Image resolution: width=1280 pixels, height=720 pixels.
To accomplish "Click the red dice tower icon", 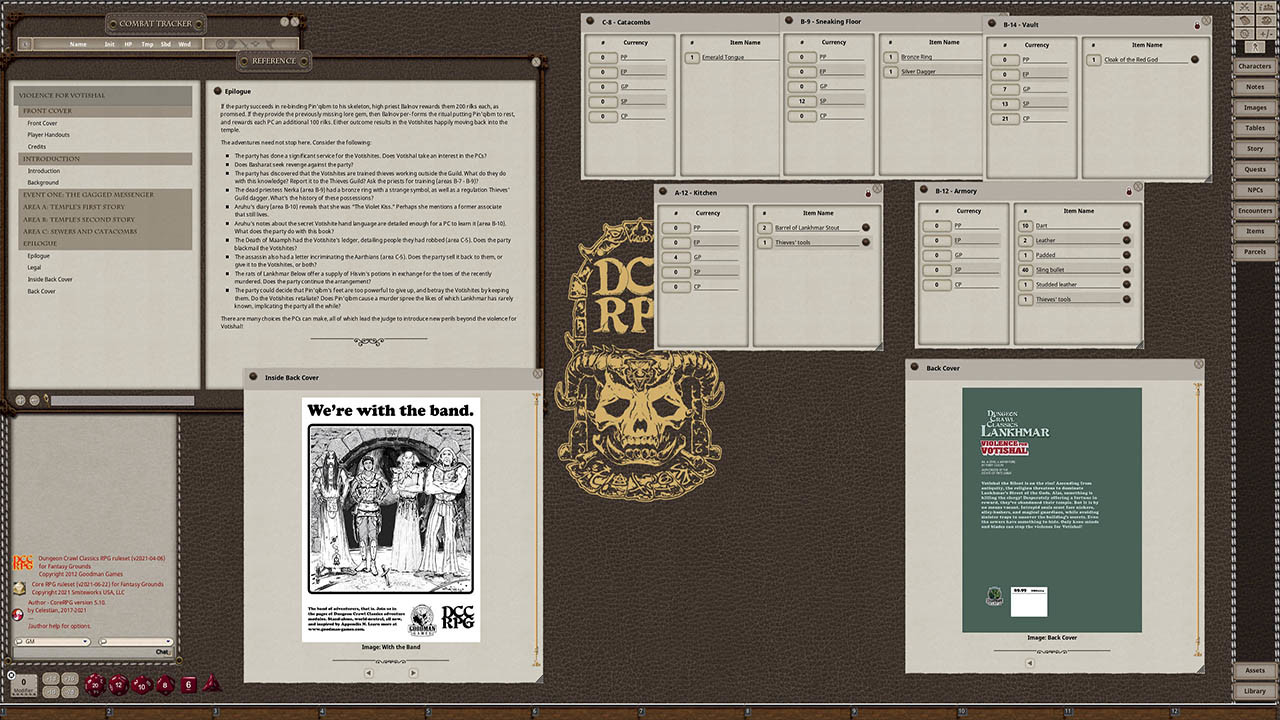I will pyautogui.click(x=211, y=684).
